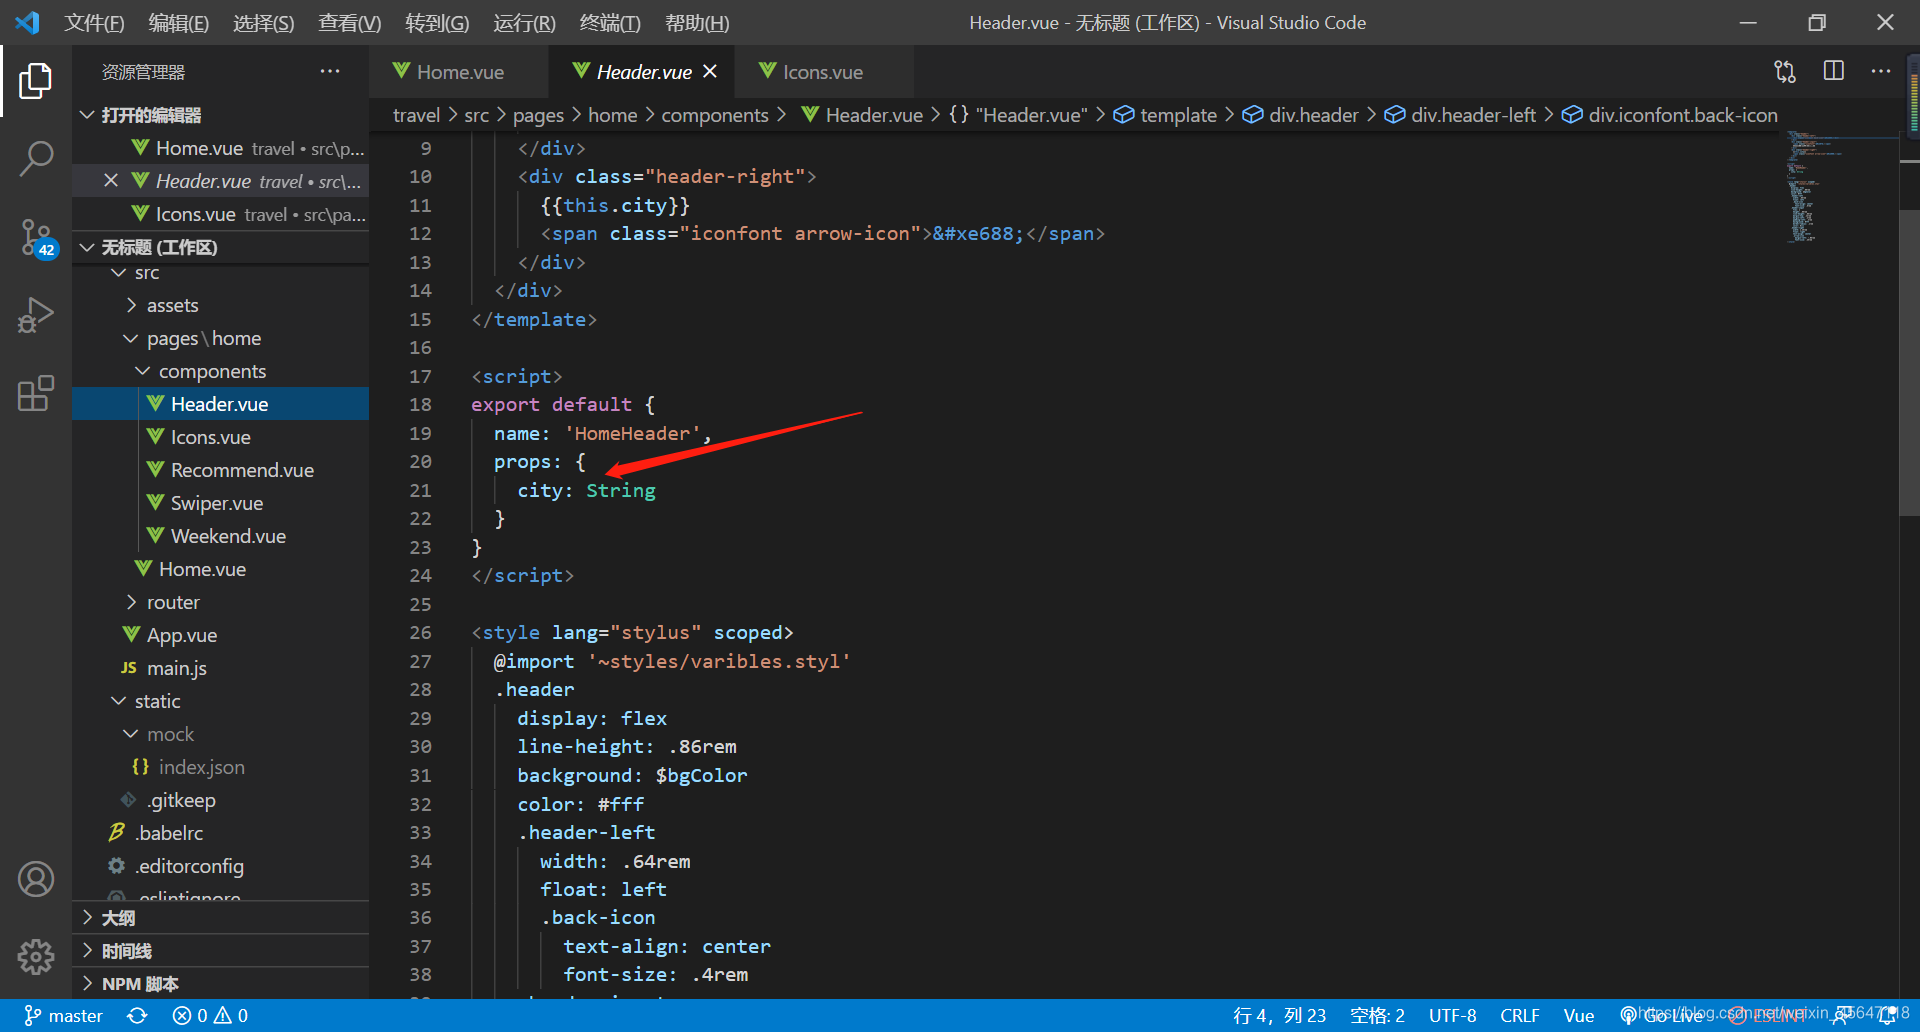The width and height of the screenshot is (1920, 1032).
Task: Click the code minimap preview
Action: [1840, 186]
